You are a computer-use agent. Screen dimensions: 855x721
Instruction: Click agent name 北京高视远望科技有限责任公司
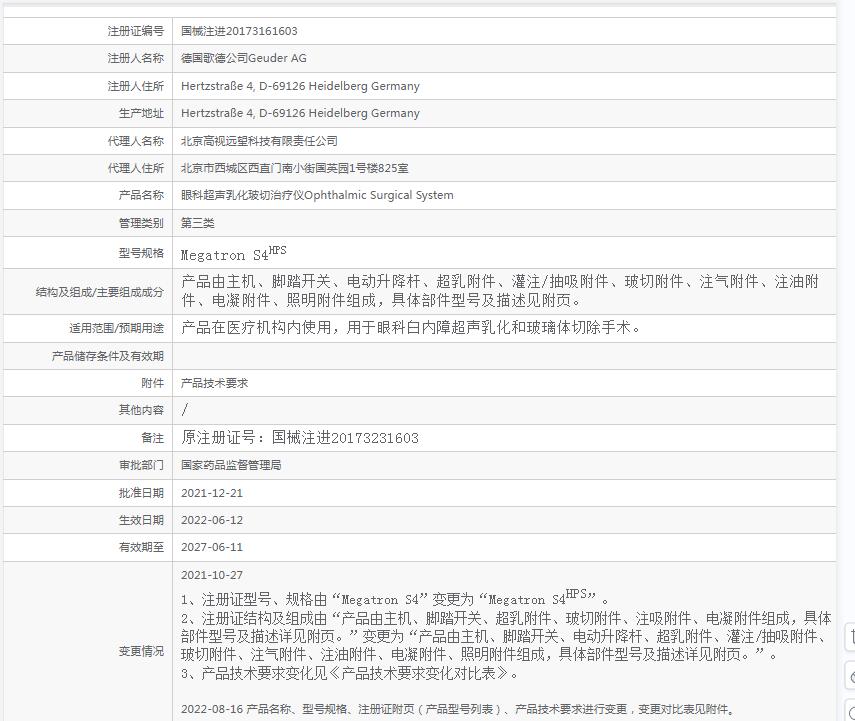[x=259, y=141]
